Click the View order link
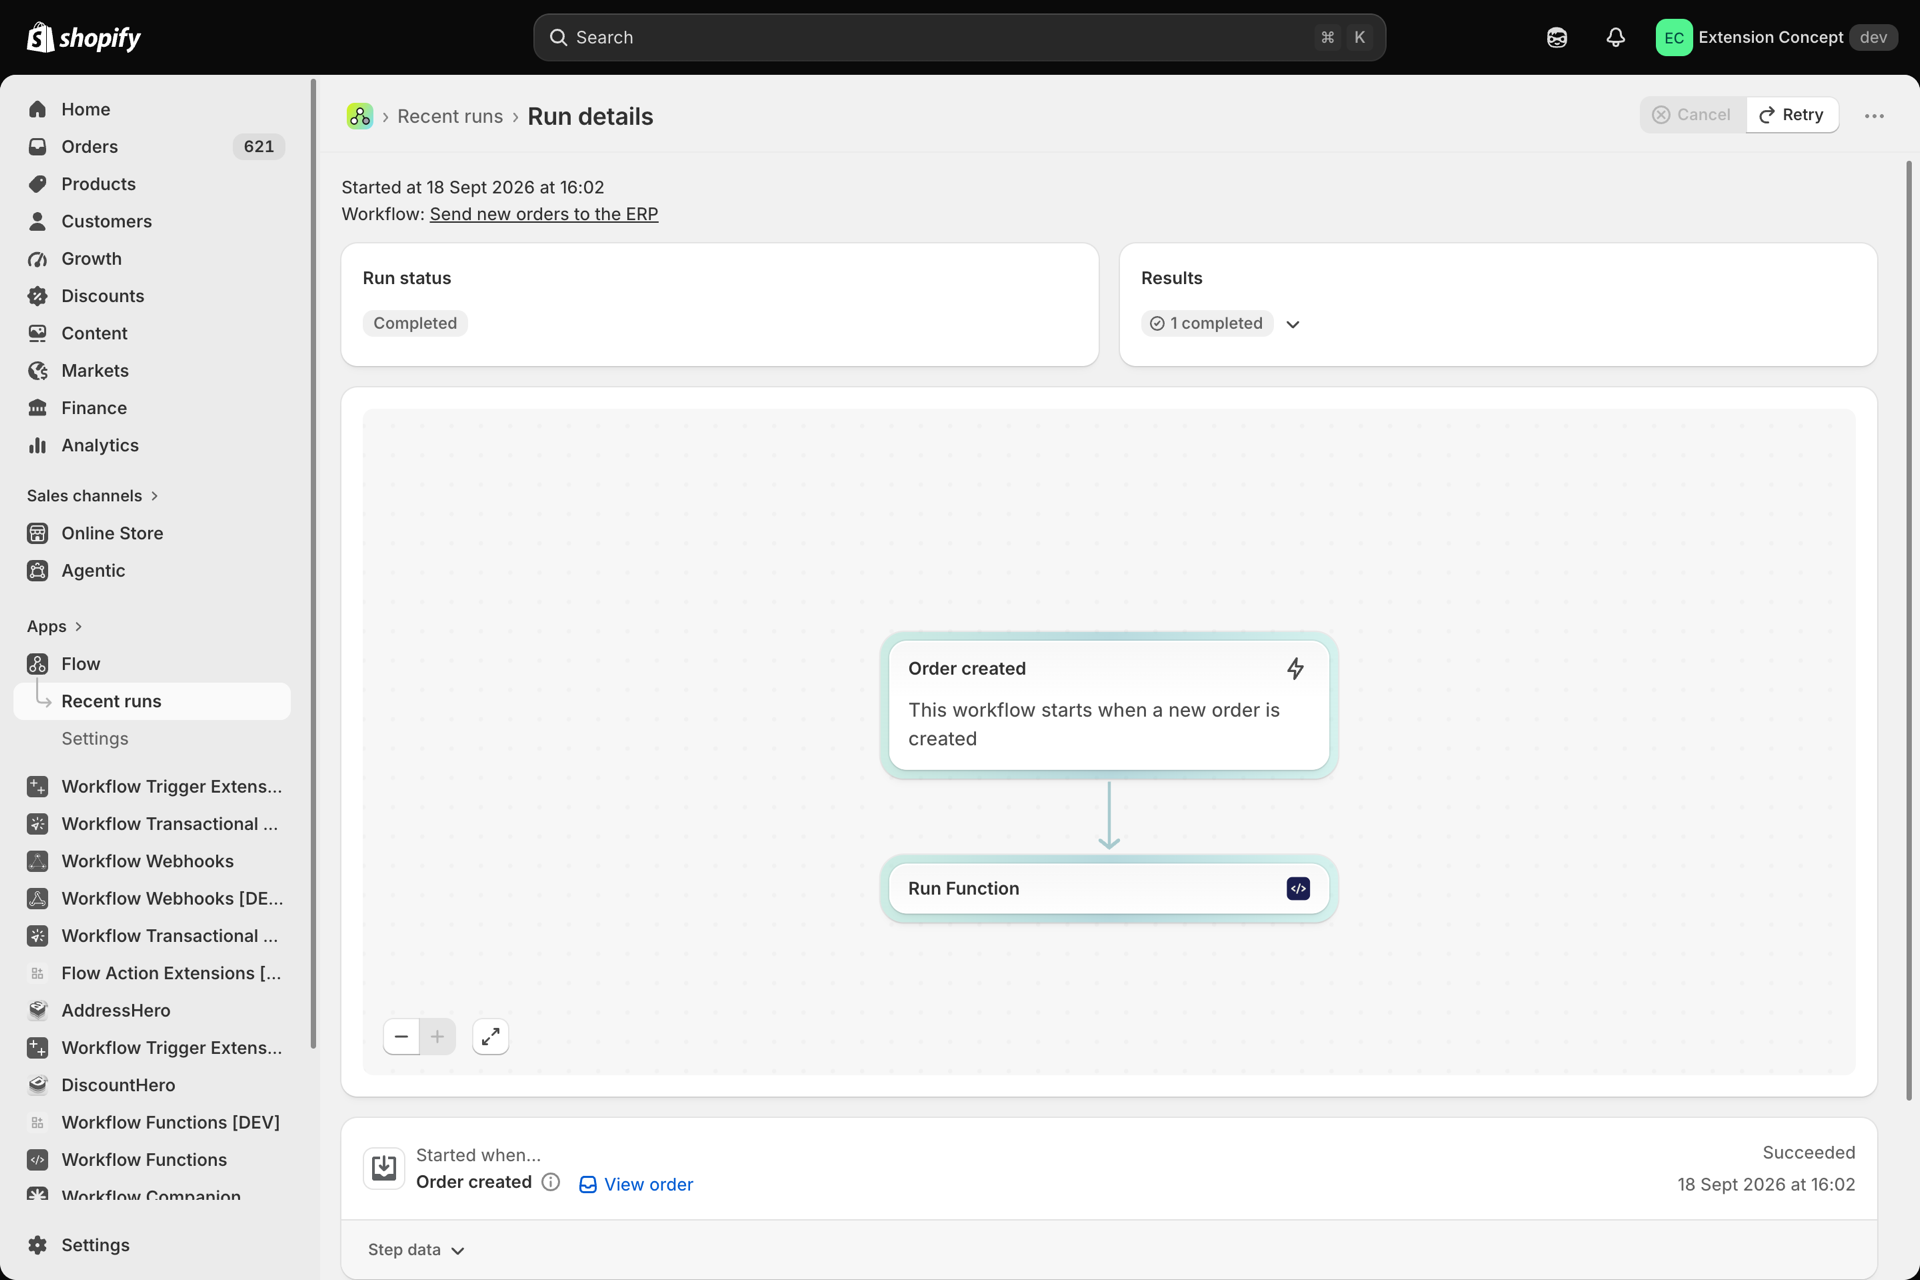1920x1280 pixels. click(636, 1184)
